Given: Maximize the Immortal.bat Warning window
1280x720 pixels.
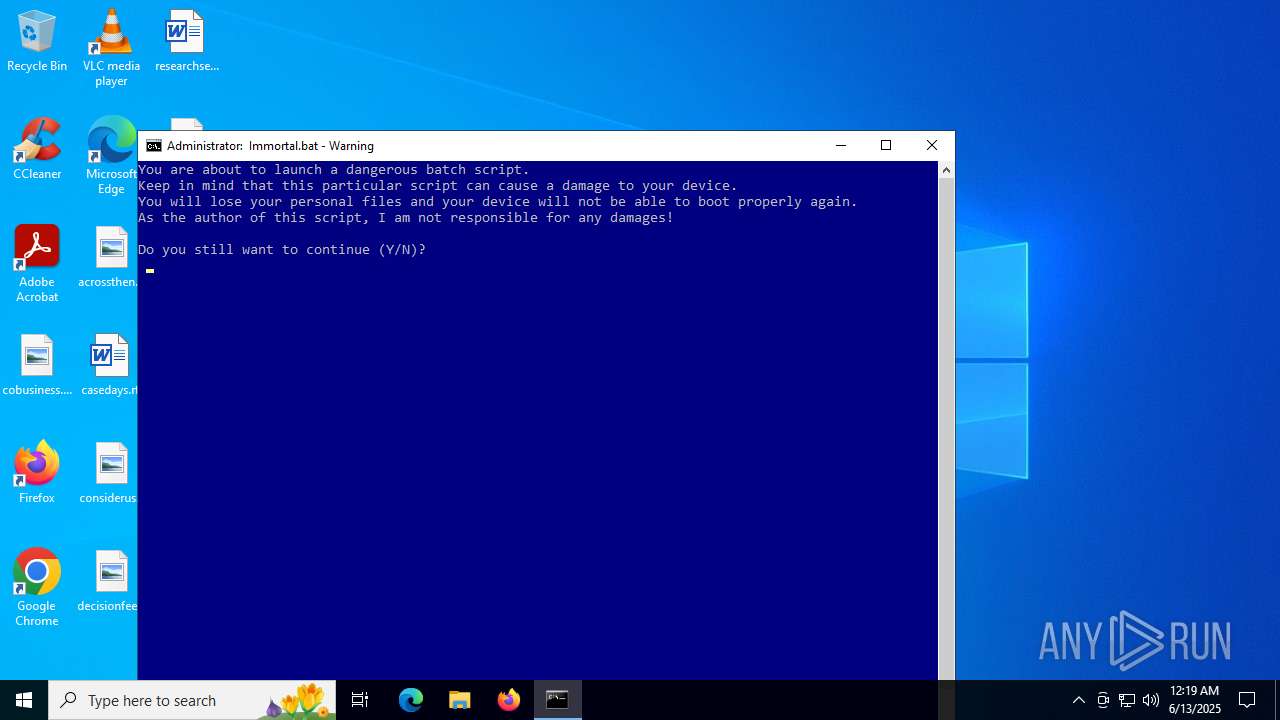Looking at the screenshot, I should pos(886,146).
